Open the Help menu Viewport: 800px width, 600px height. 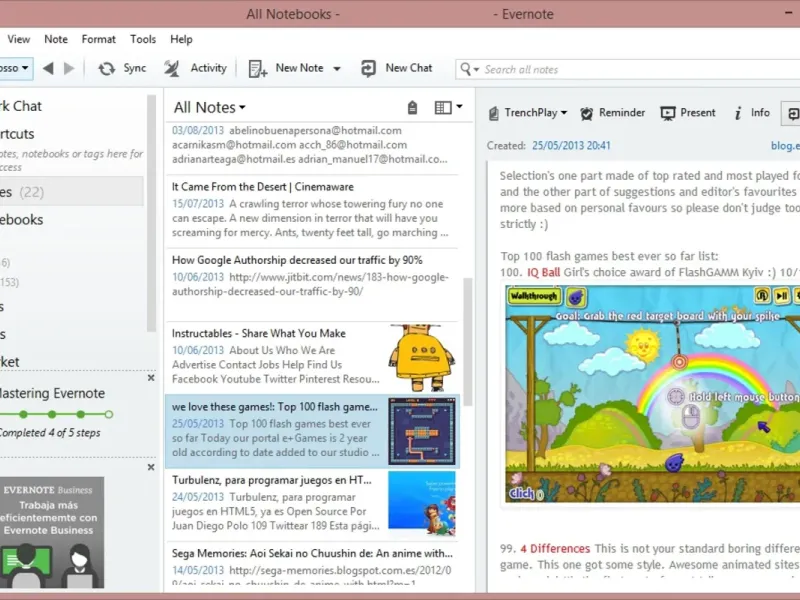[181, 39]
